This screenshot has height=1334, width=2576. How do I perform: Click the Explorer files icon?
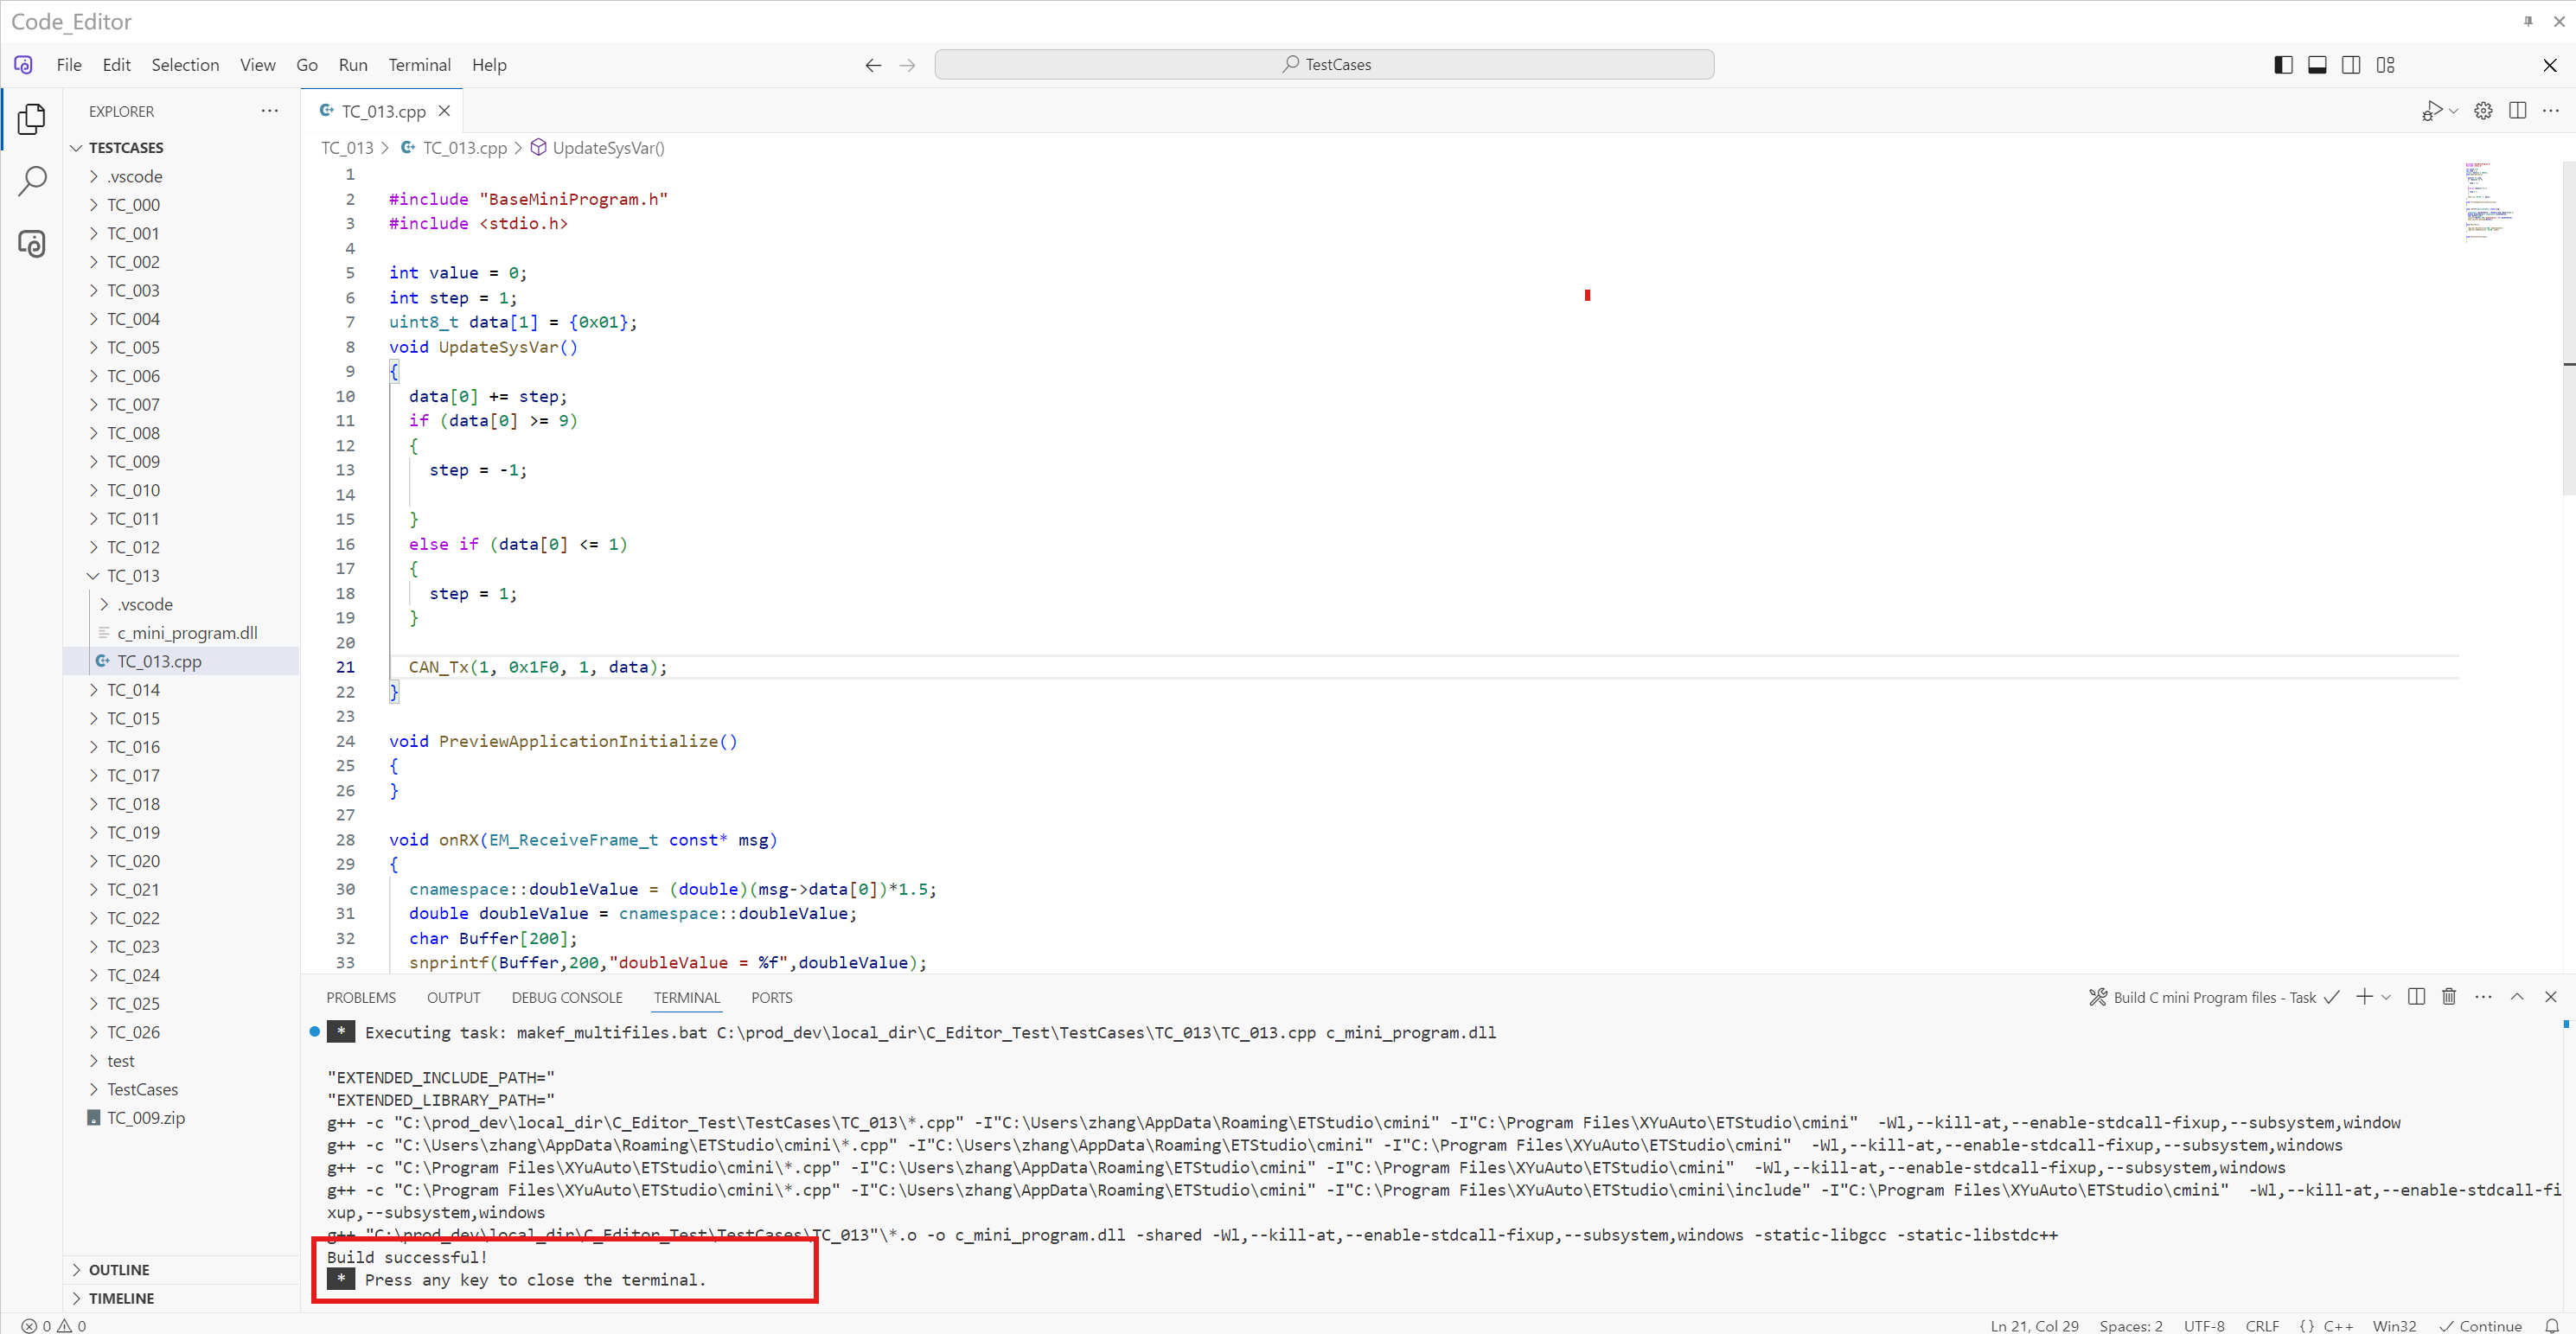point(32,119)
